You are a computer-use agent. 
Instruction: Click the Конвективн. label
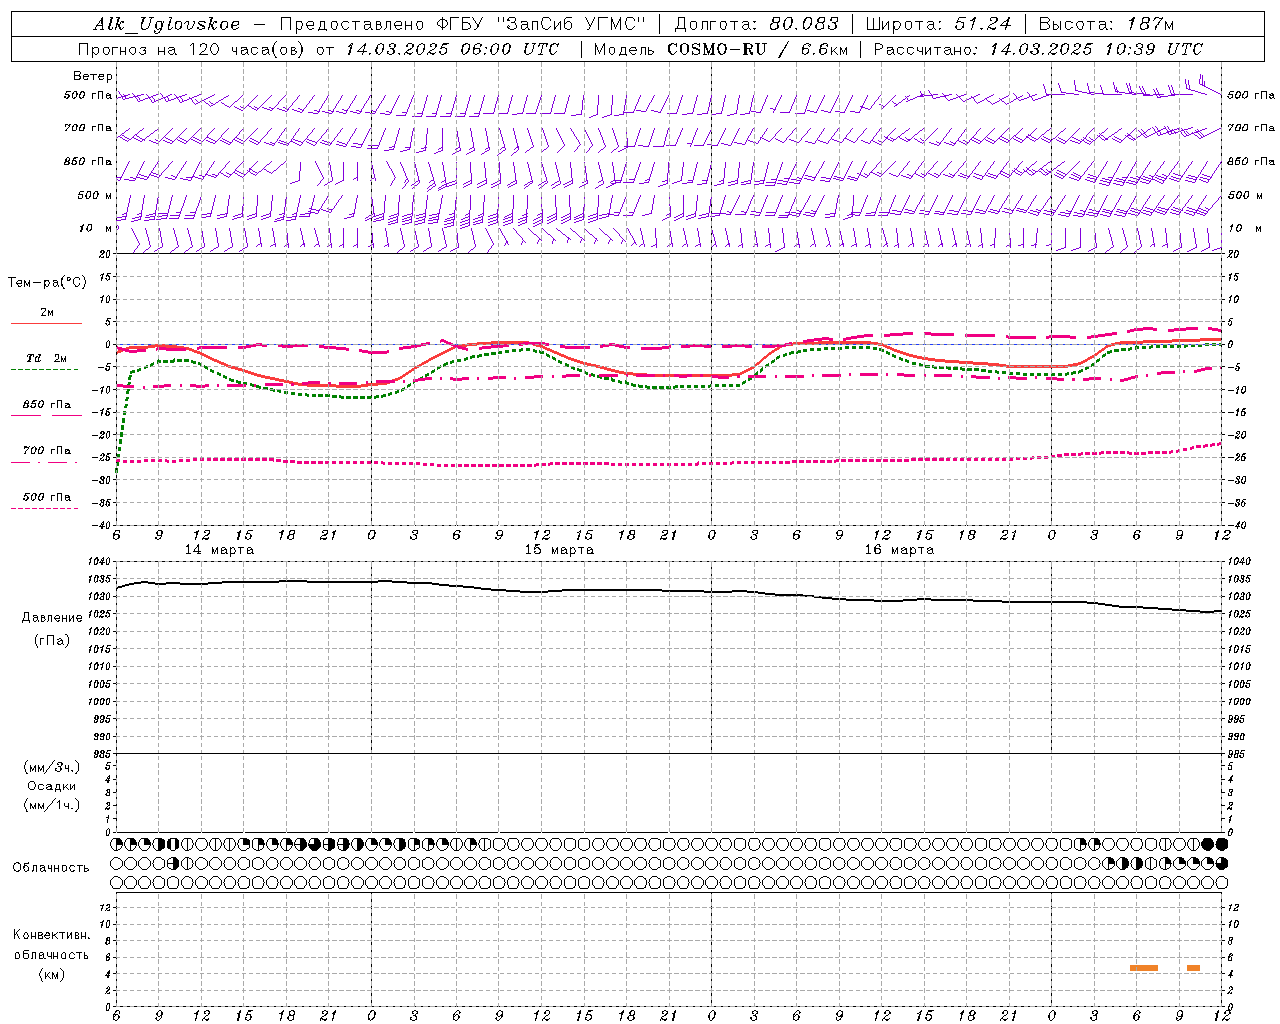[52, 935]
